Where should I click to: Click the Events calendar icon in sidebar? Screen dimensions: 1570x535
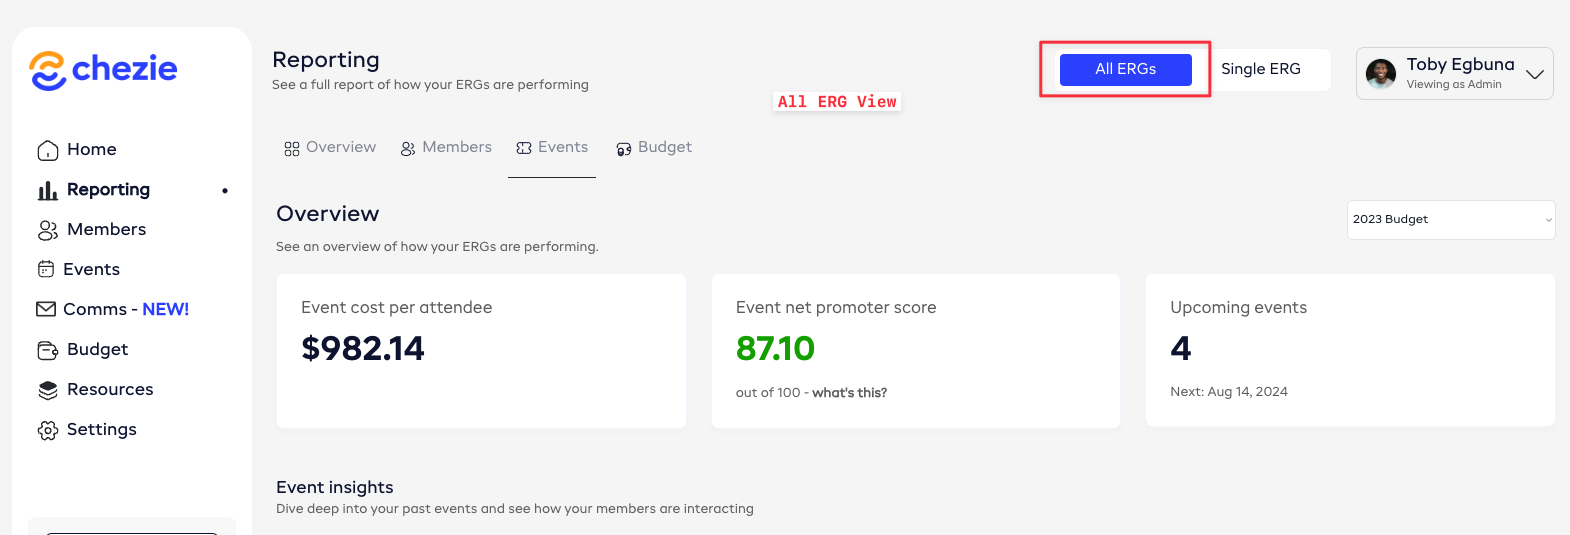point(46,269)
